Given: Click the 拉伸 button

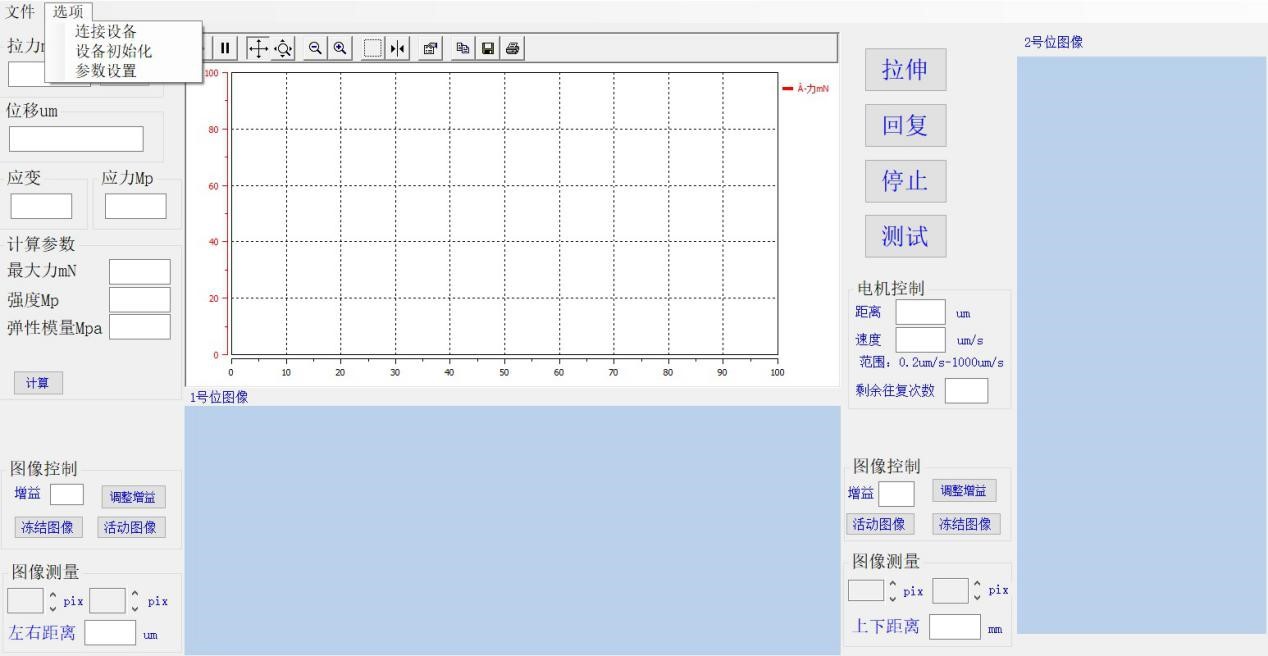Looking at the screenshot, I should tap(905, 70).
